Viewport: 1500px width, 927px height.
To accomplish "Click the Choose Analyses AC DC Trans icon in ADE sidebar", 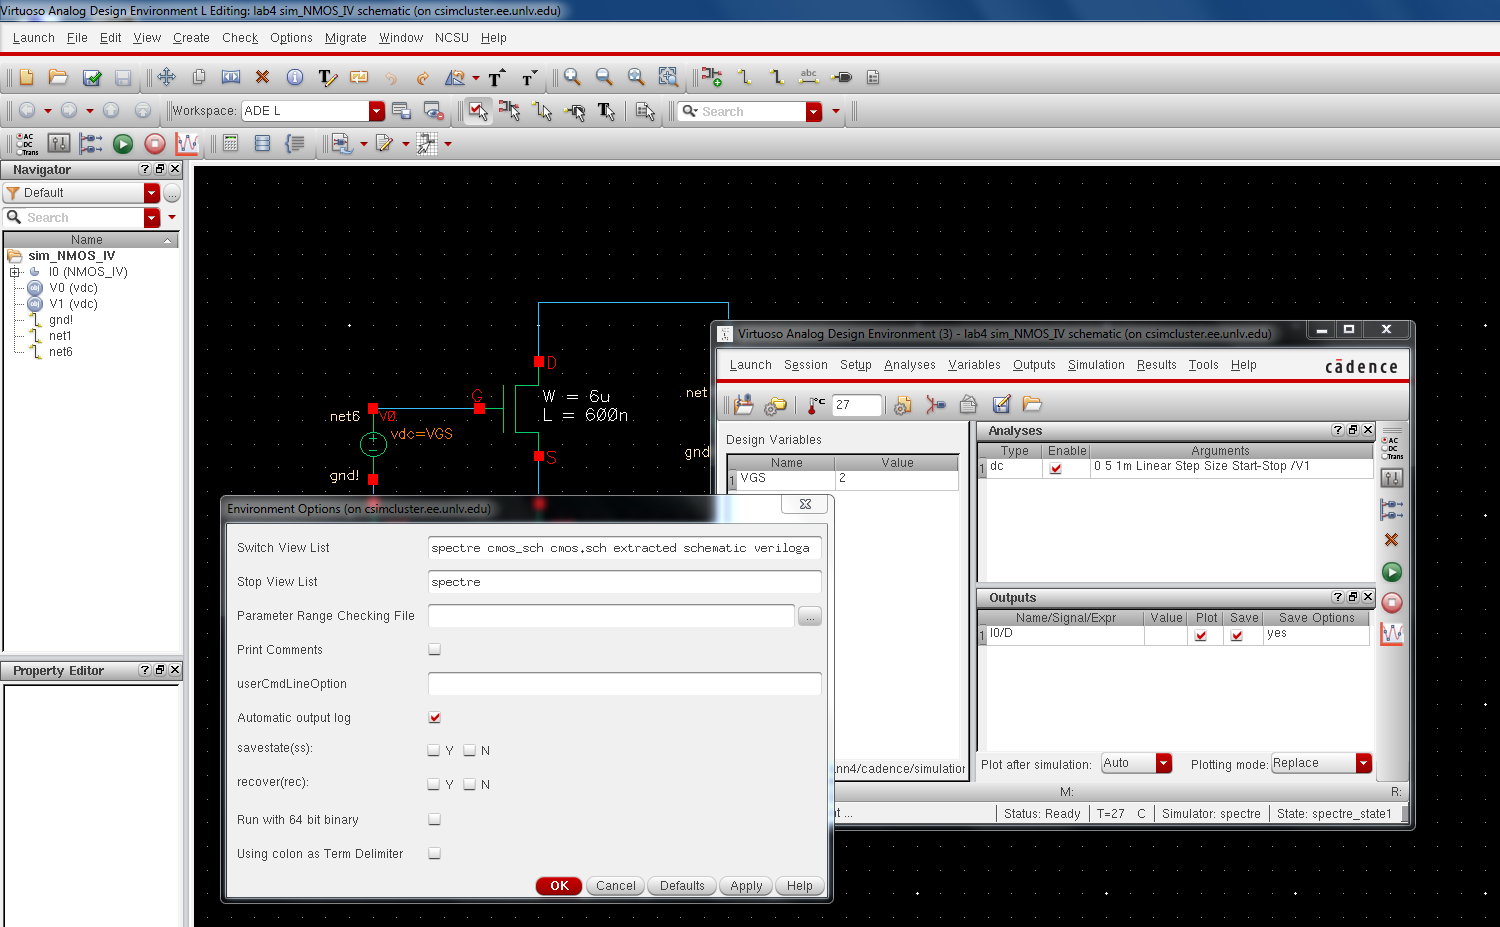I will coord(1391,448).
